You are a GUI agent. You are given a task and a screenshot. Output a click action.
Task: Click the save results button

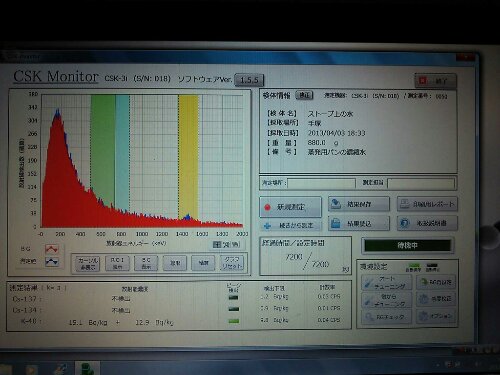coord(359,204)
